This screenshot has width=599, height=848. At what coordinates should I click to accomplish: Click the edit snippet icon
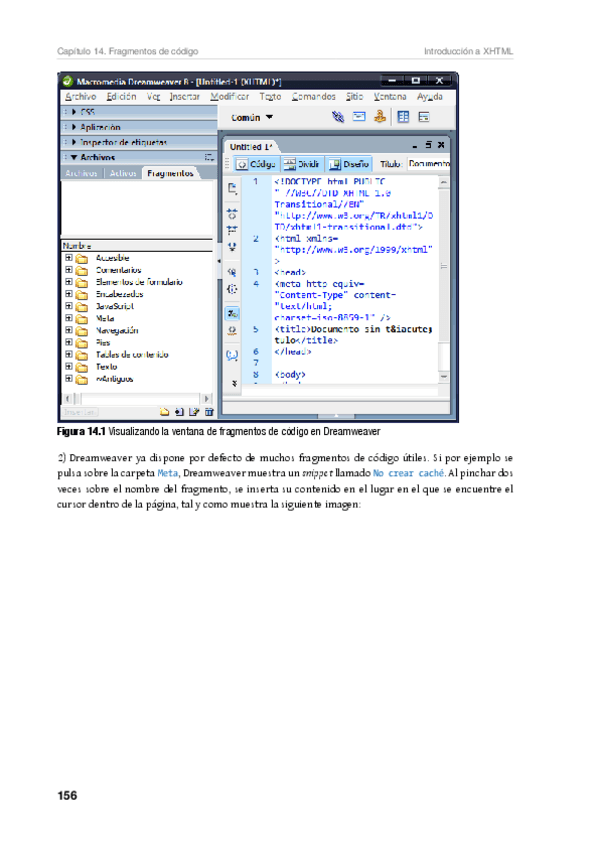point(194,412)
